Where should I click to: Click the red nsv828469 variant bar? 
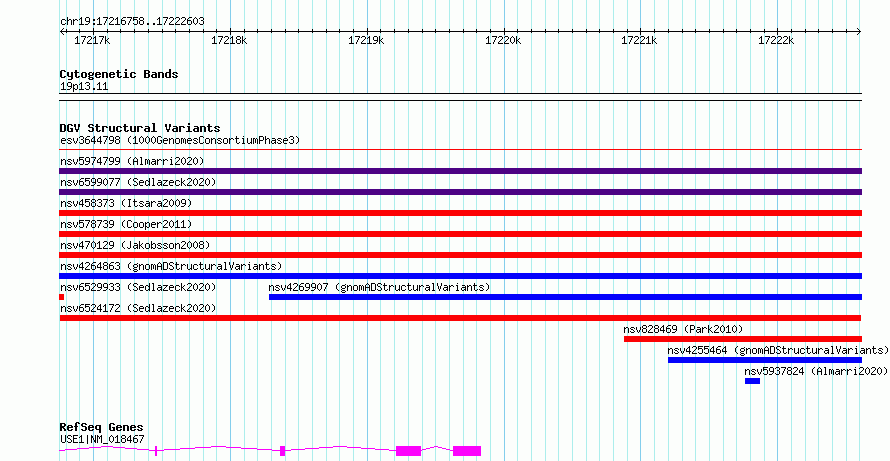point(743,339)
